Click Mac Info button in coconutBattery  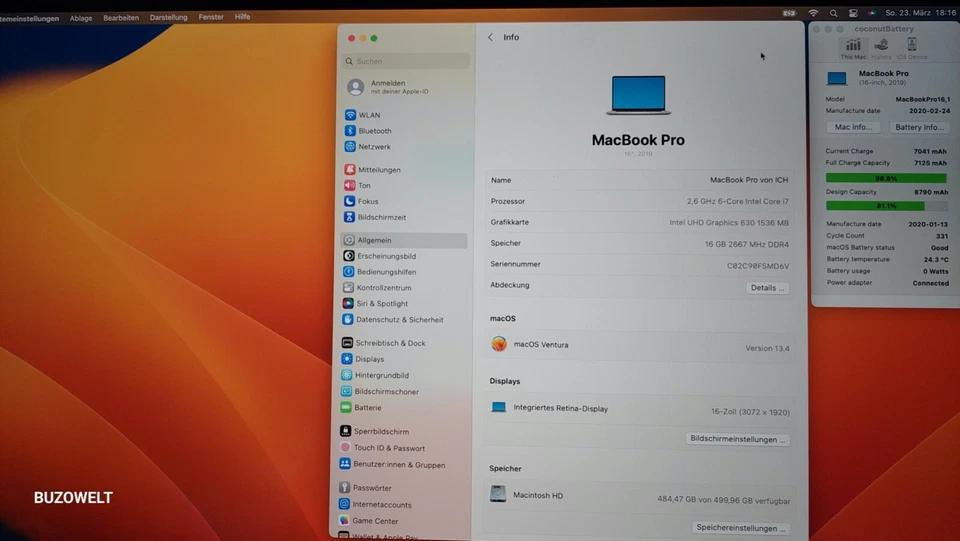[853, 127]
